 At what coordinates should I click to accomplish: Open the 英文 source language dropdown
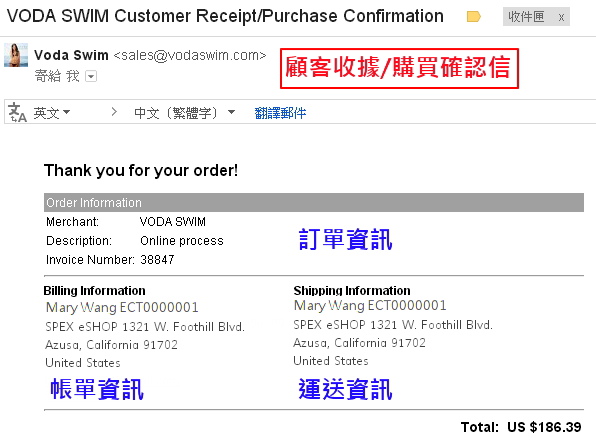coord(51,113)
